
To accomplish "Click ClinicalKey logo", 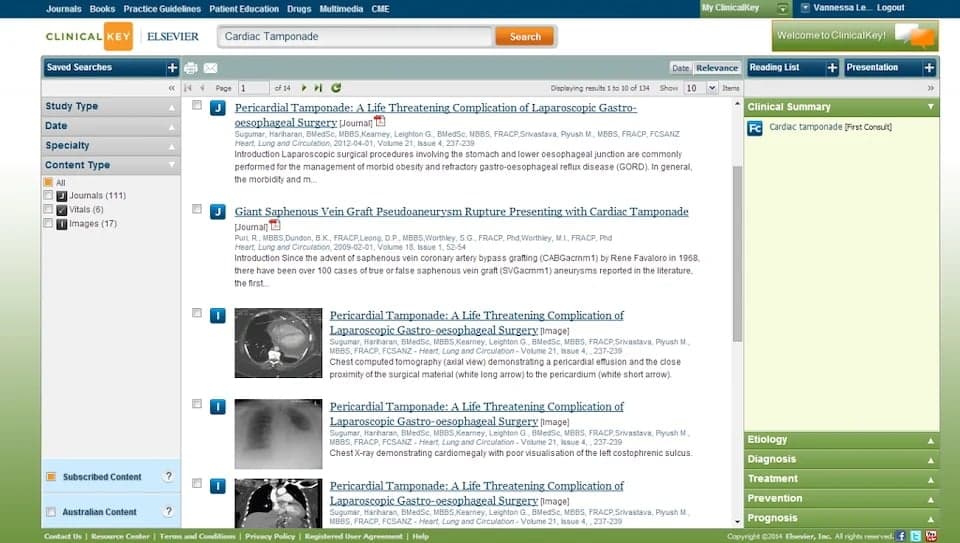I will 89,36.
